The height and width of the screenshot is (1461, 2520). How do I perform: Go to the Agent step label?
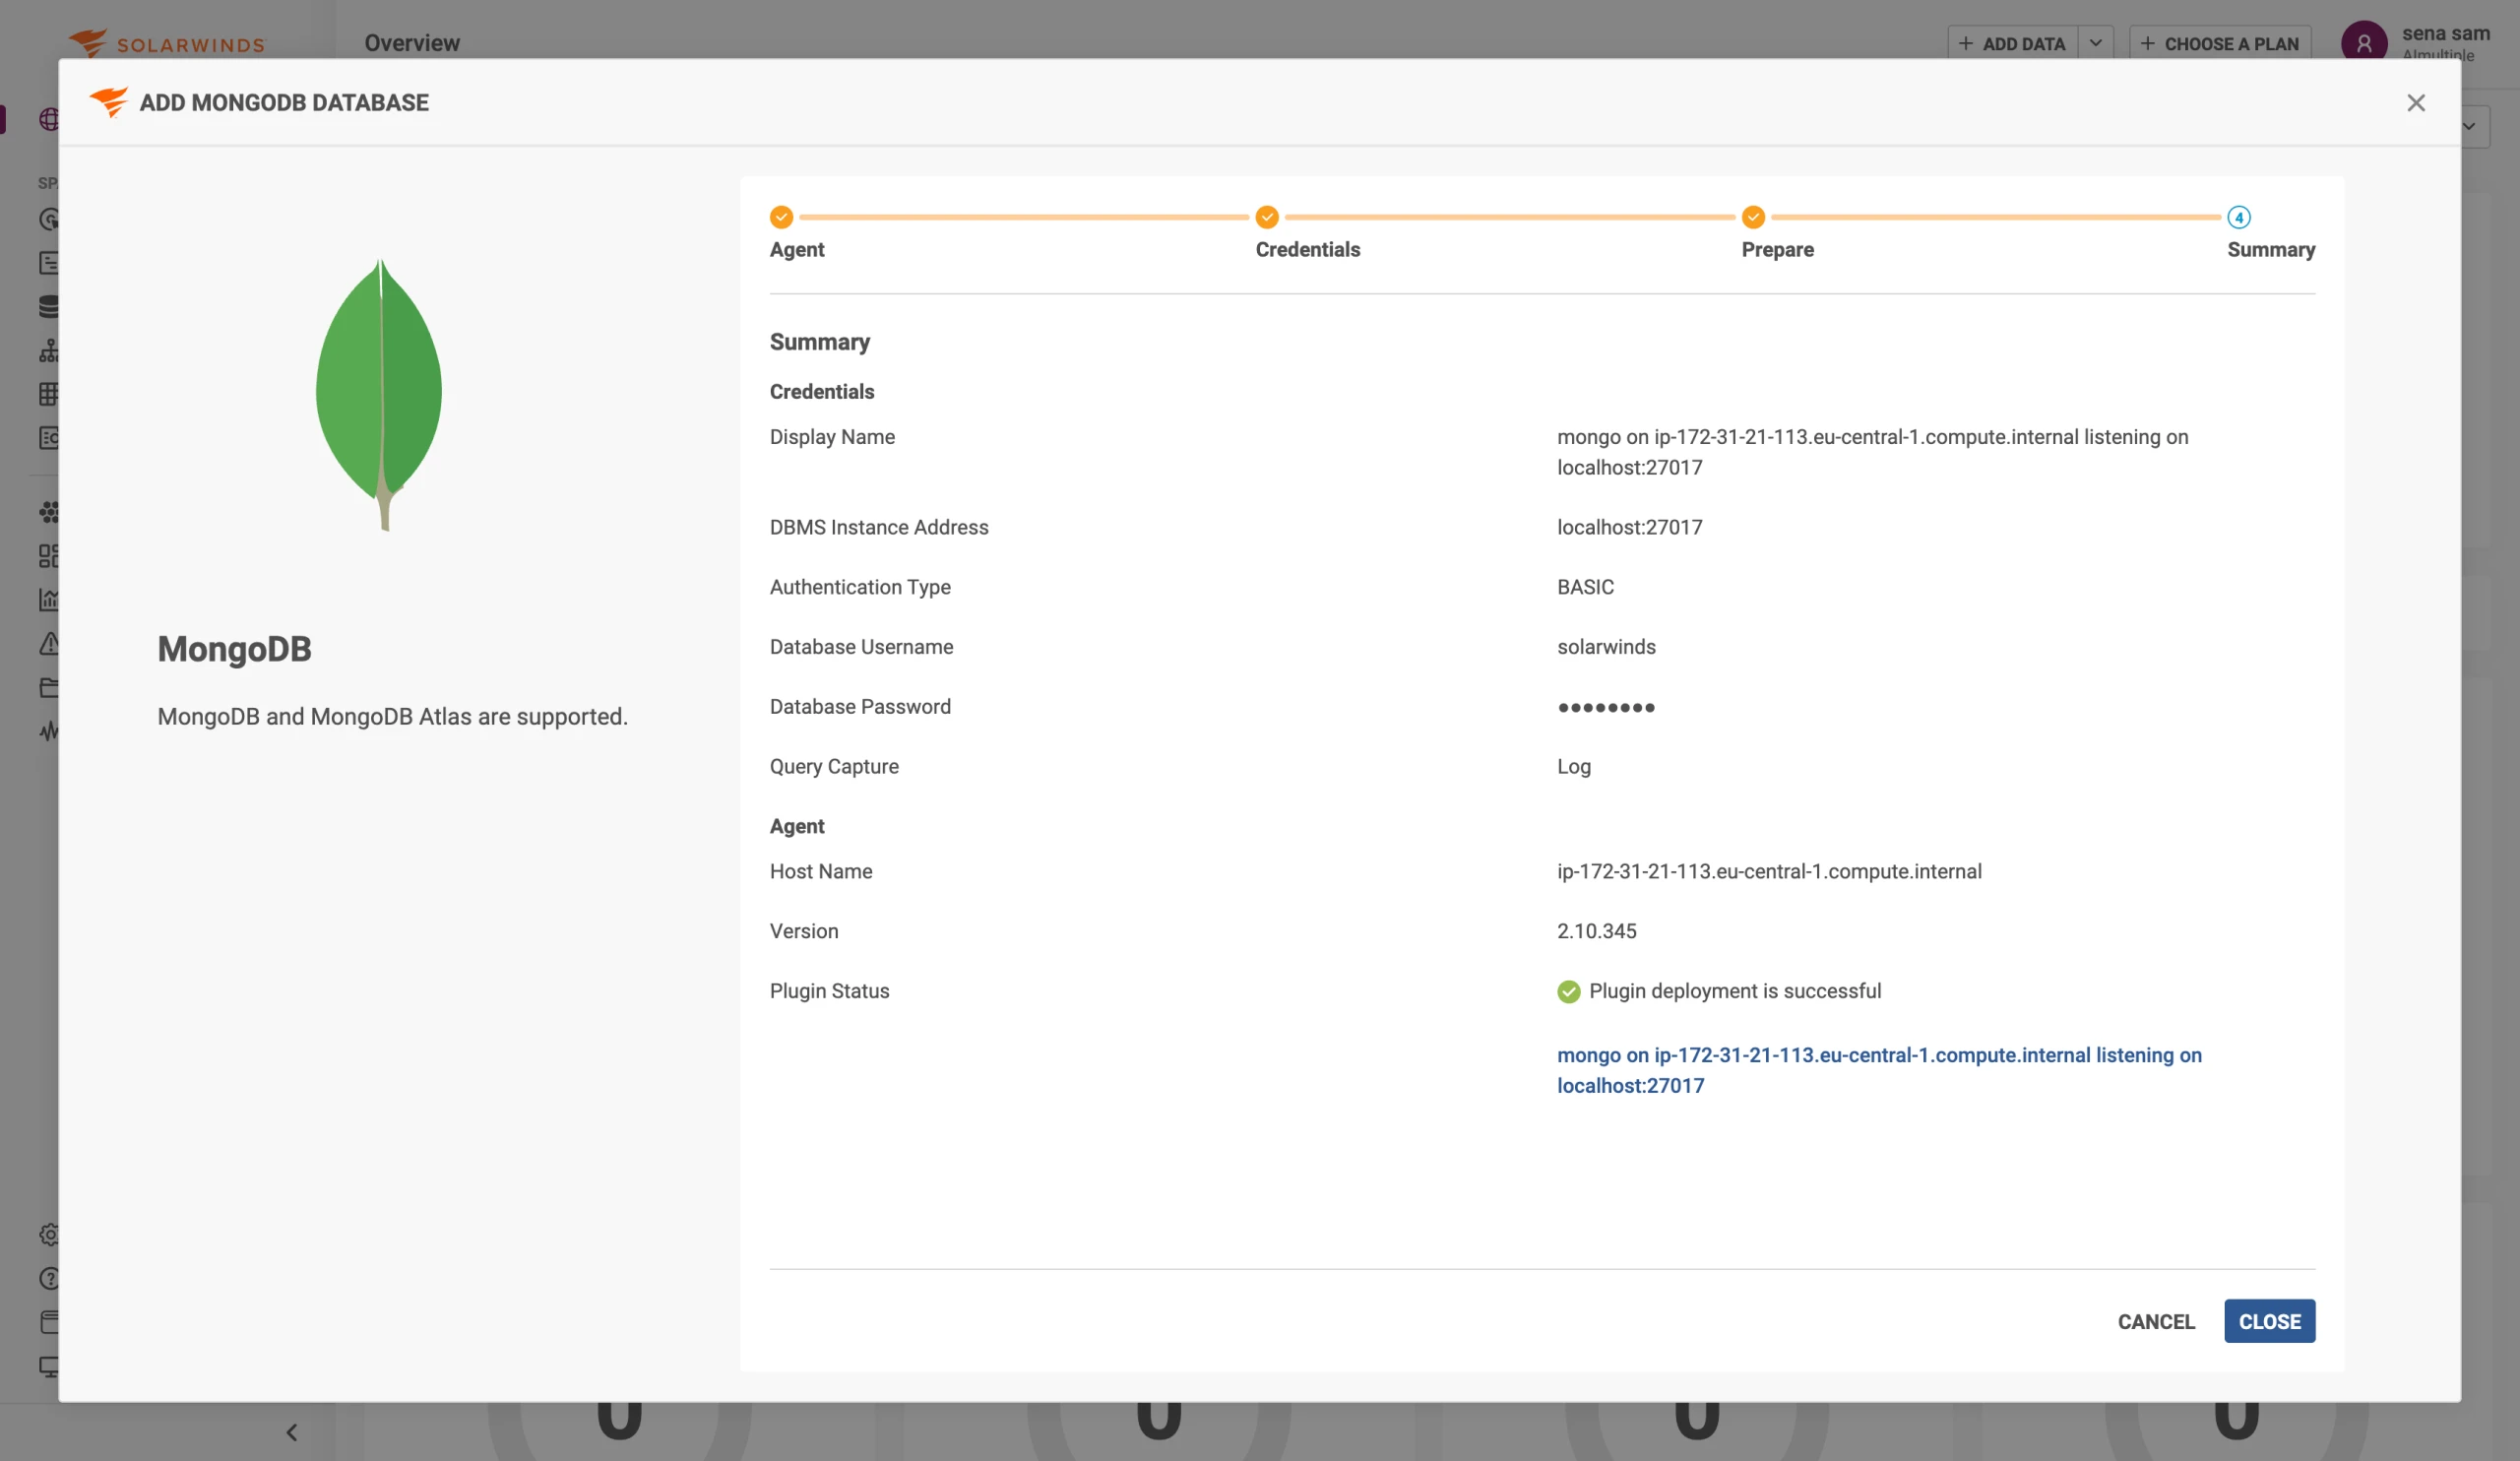[x=797, y=250]
